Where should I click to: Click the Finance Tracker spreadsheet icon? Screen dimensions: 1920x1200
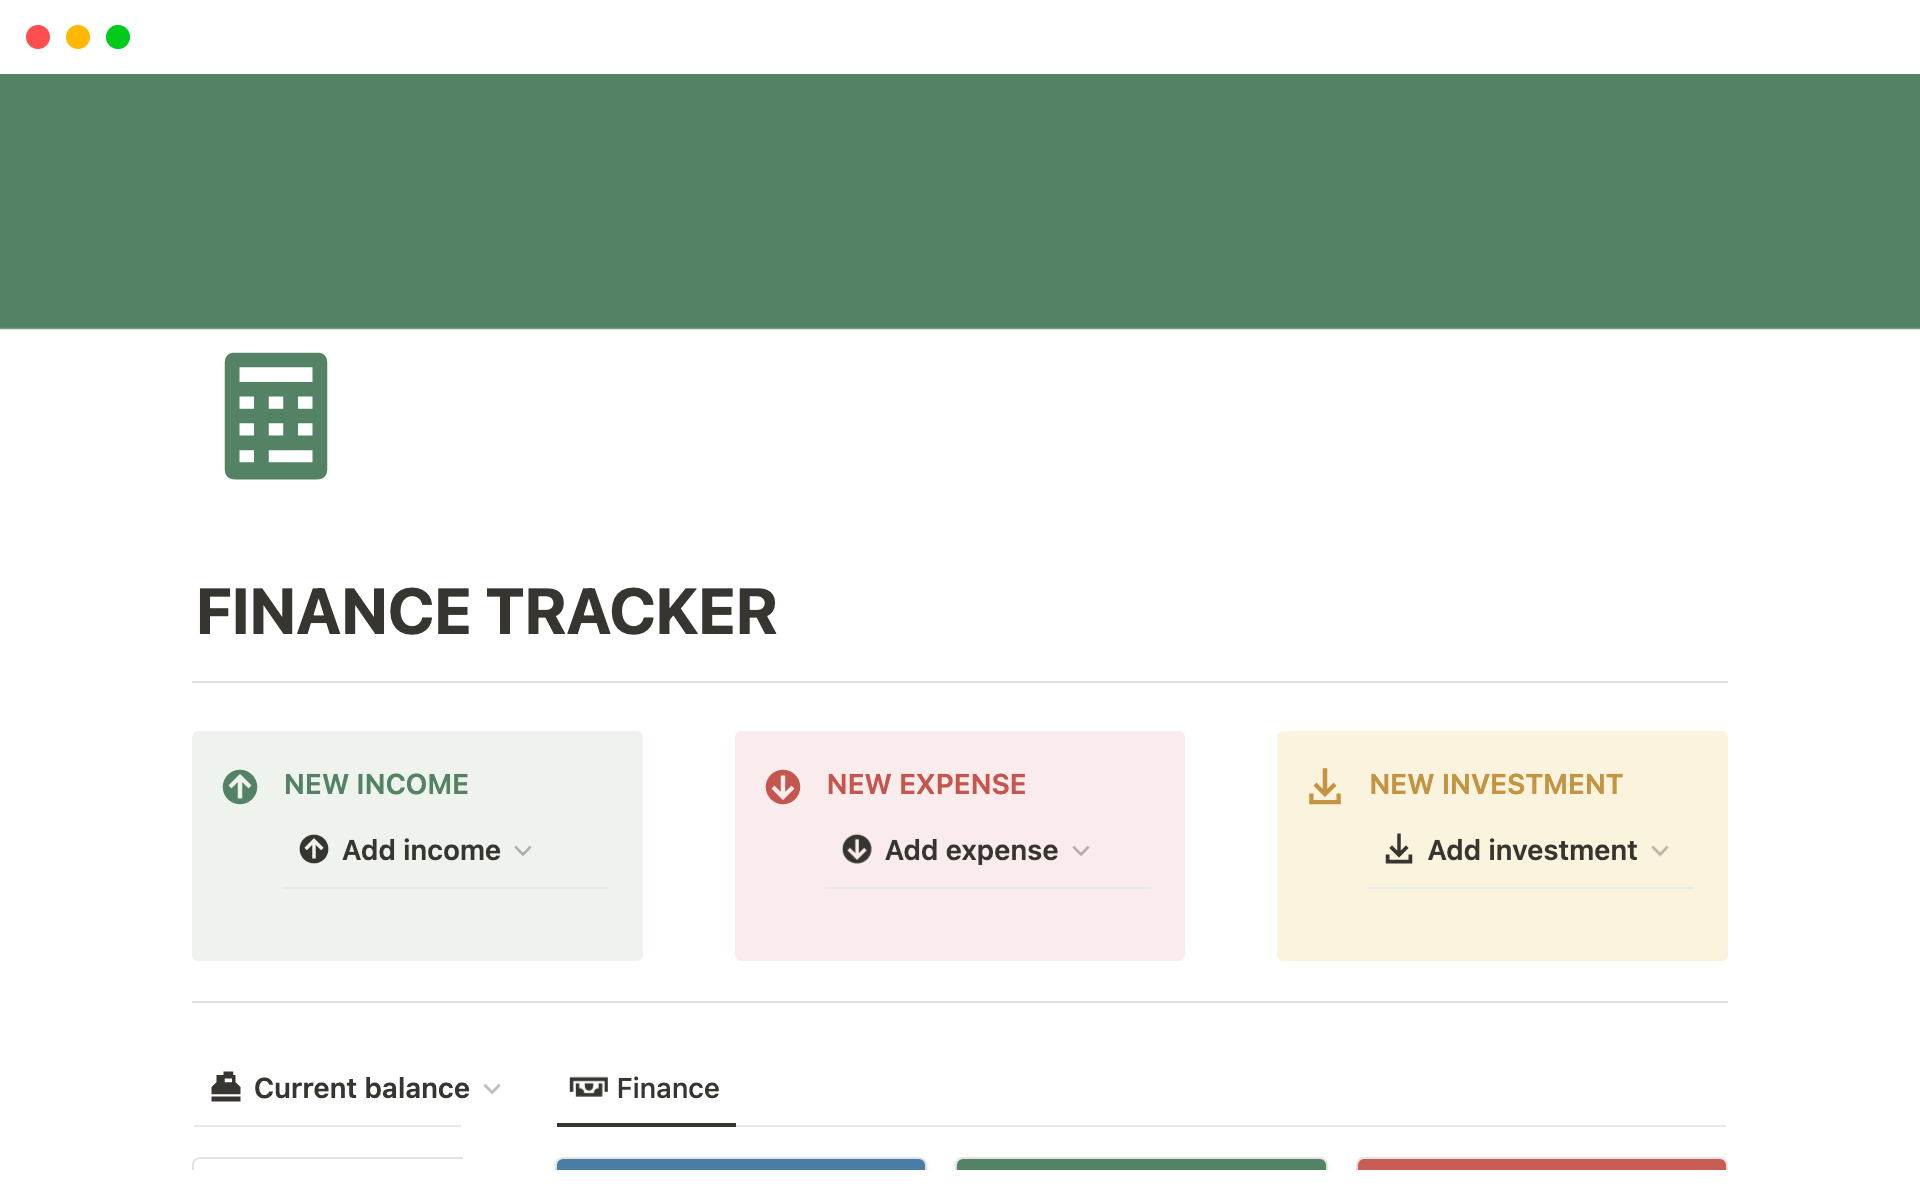point(276,415)
